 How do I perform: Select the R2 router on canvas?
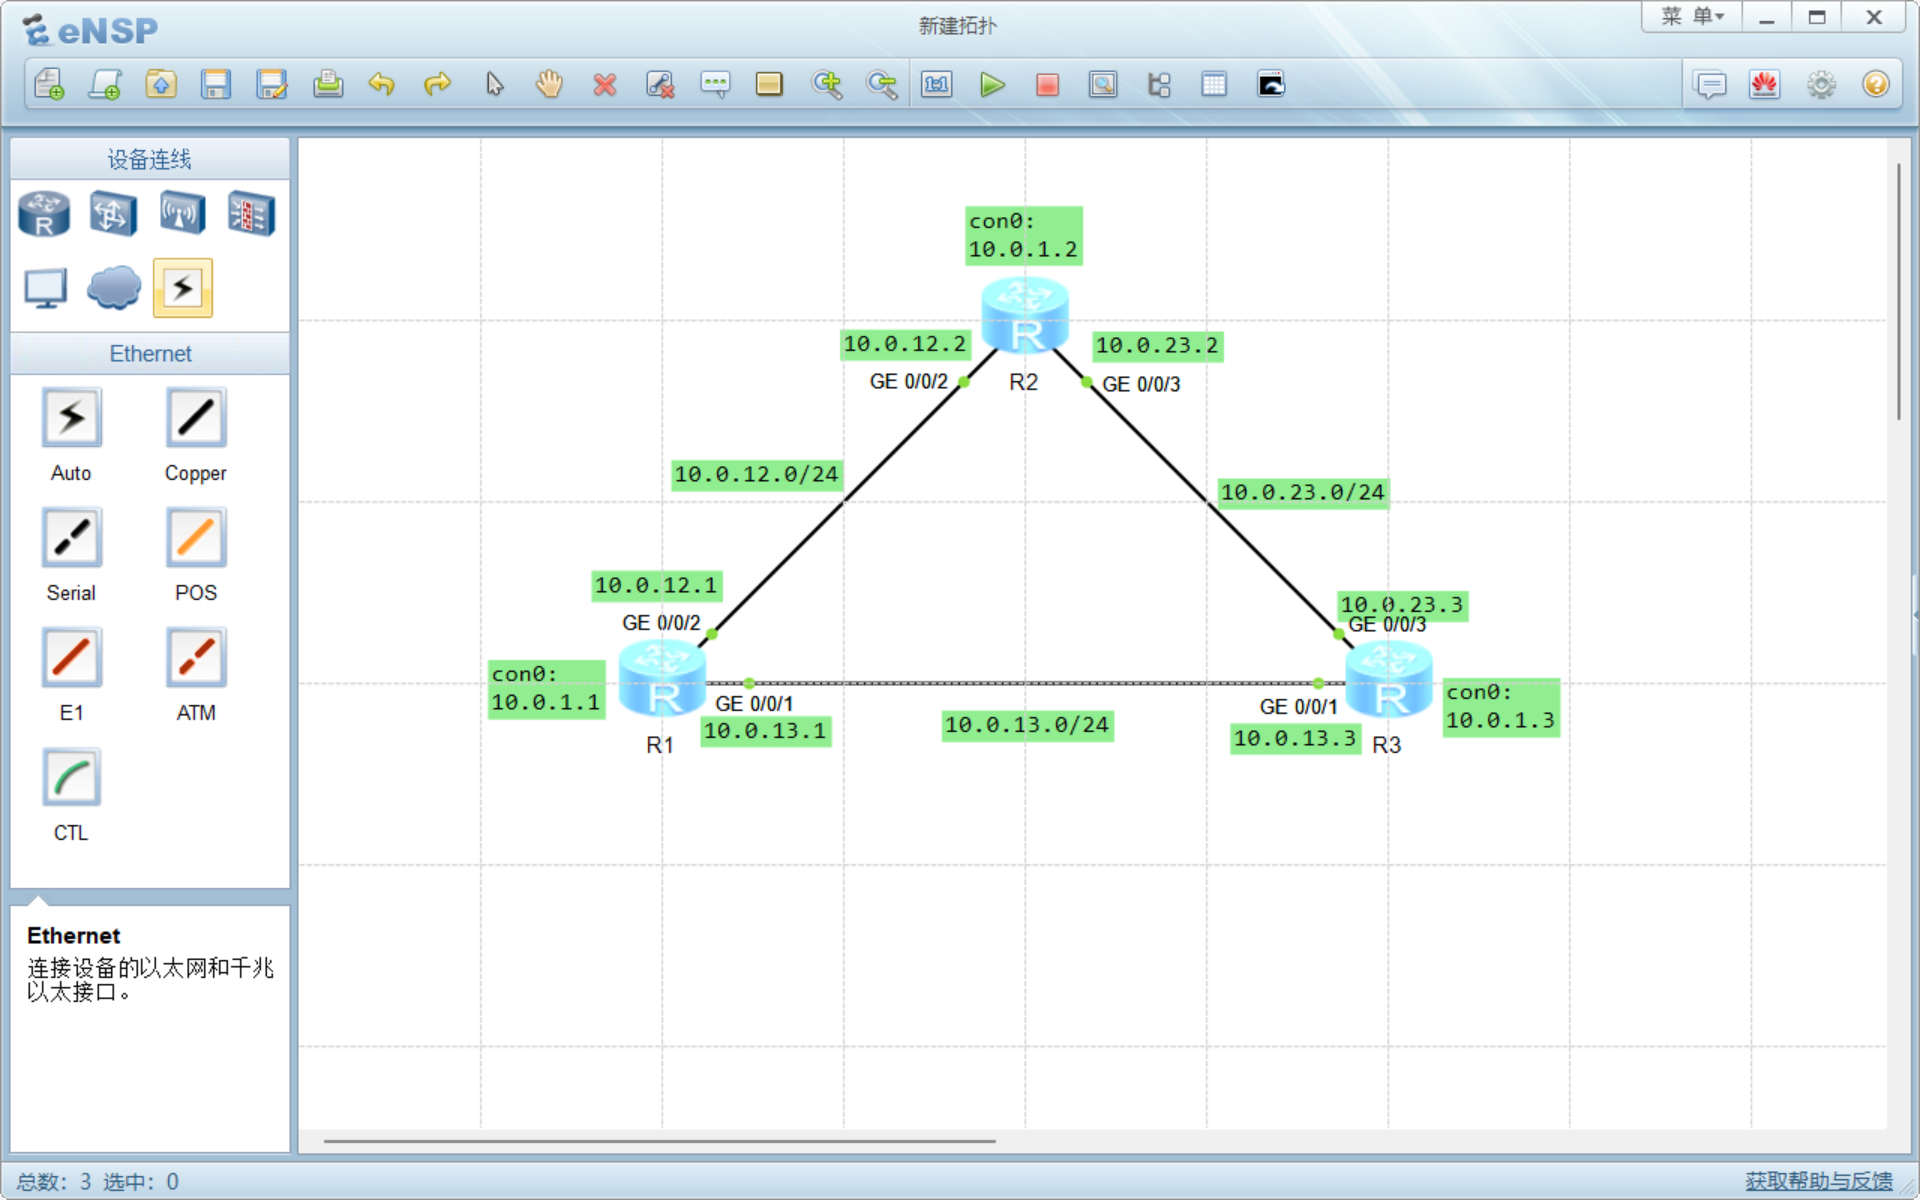[1025, 316]
